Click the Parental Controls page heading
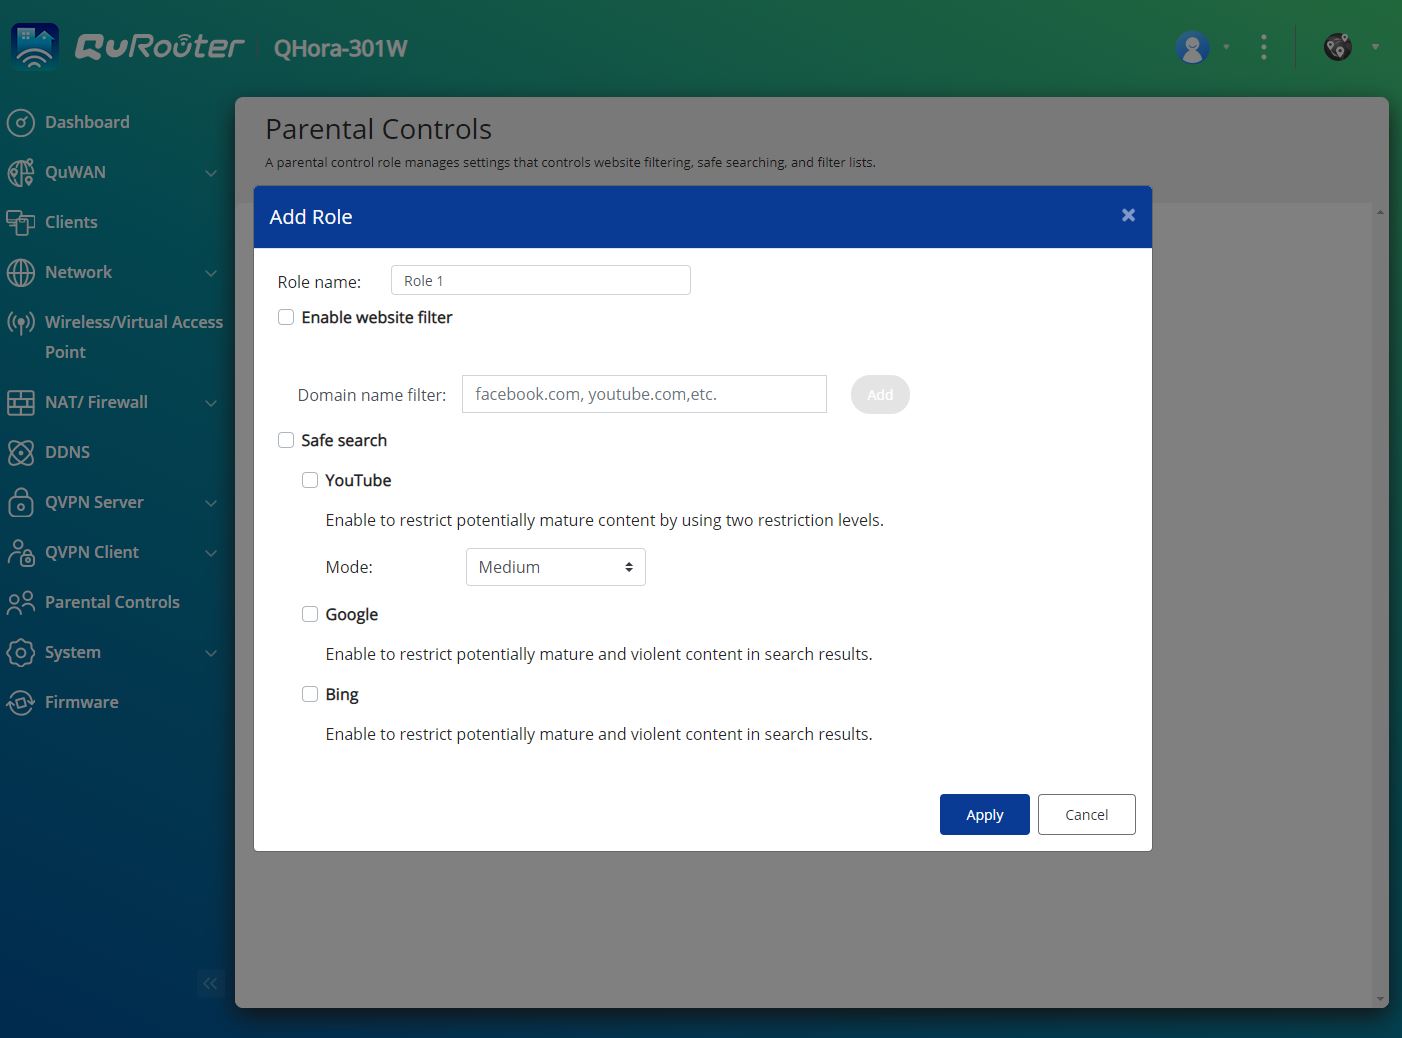 tap(378, 129)
